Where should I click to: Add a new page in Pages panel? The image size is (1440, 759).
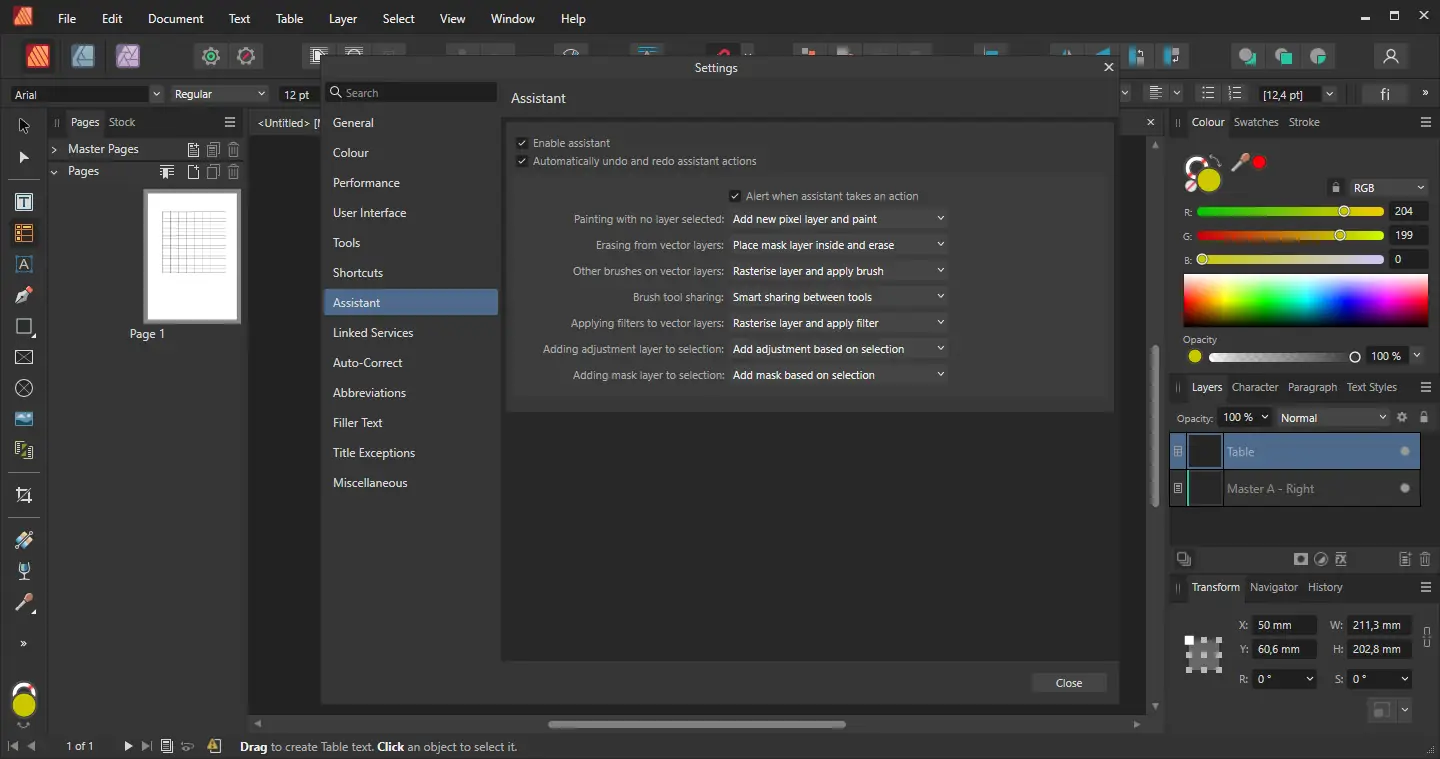(194, 172)
